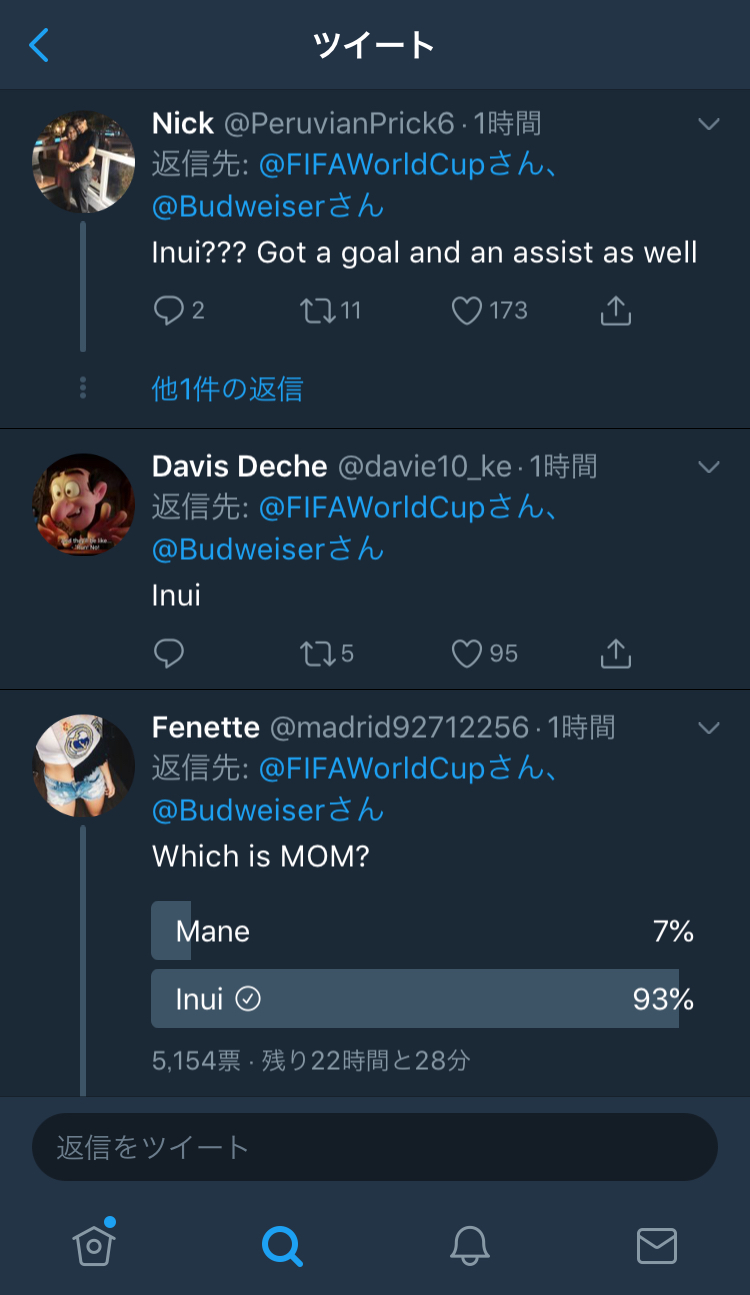Viewport: 750px width, 1295px height.
Task: Open the messages envelope tab
Action: click(x=656, y=1245)
